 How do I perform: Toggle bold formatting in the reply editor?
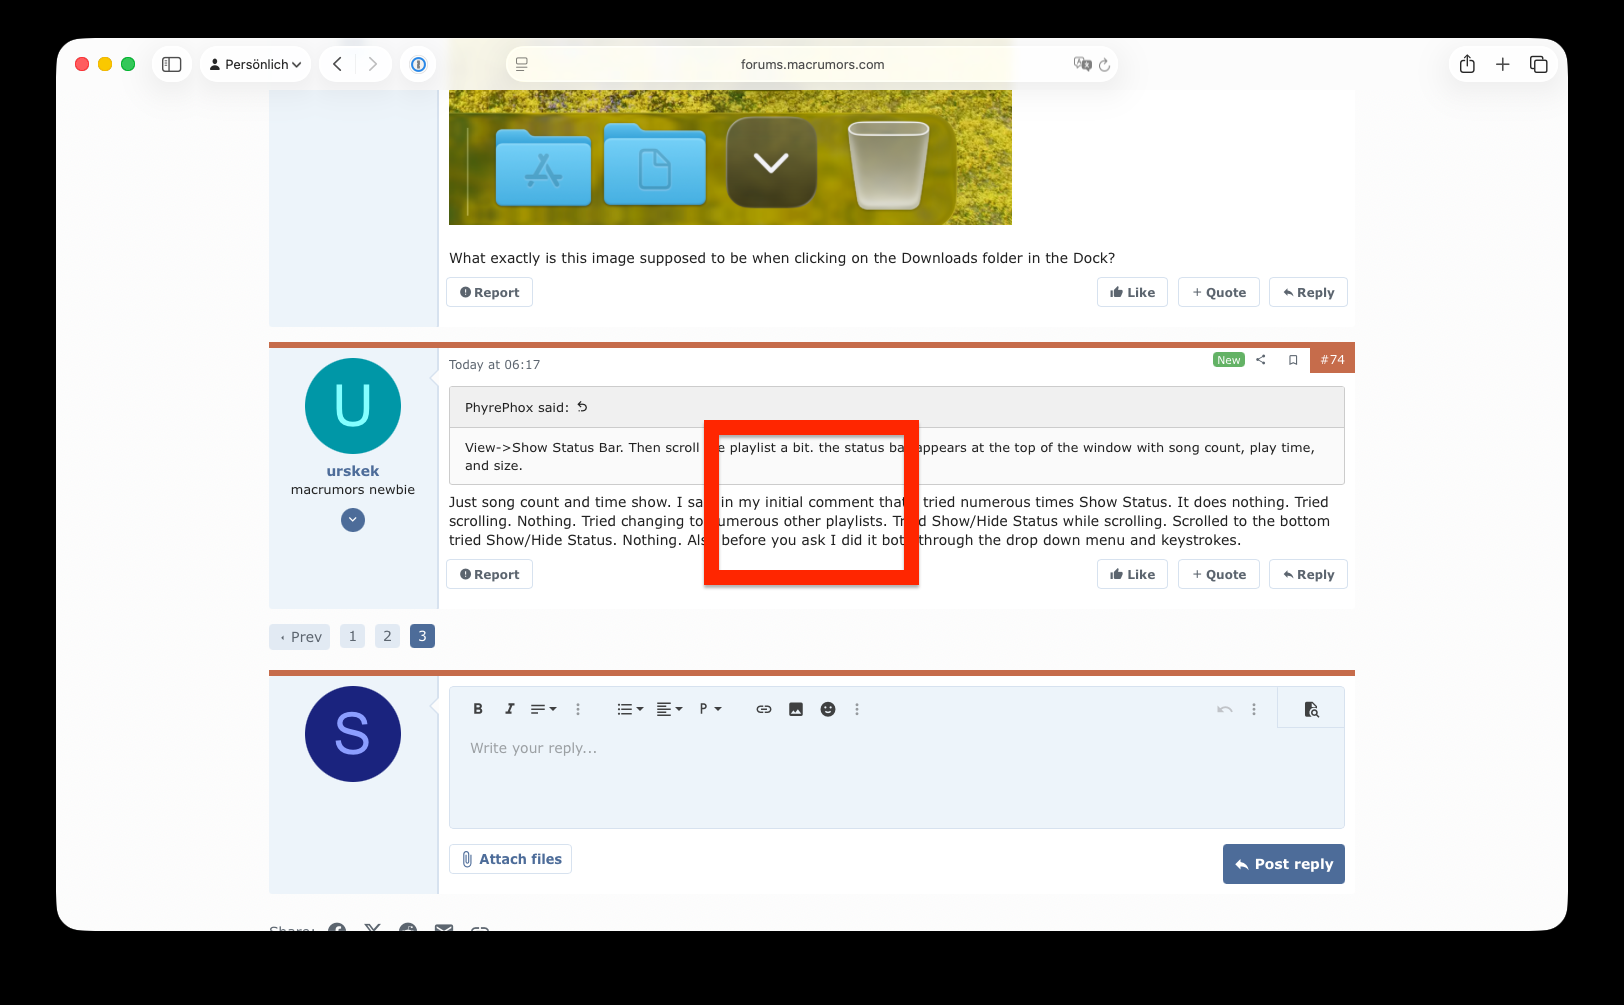tap(478, 709)
